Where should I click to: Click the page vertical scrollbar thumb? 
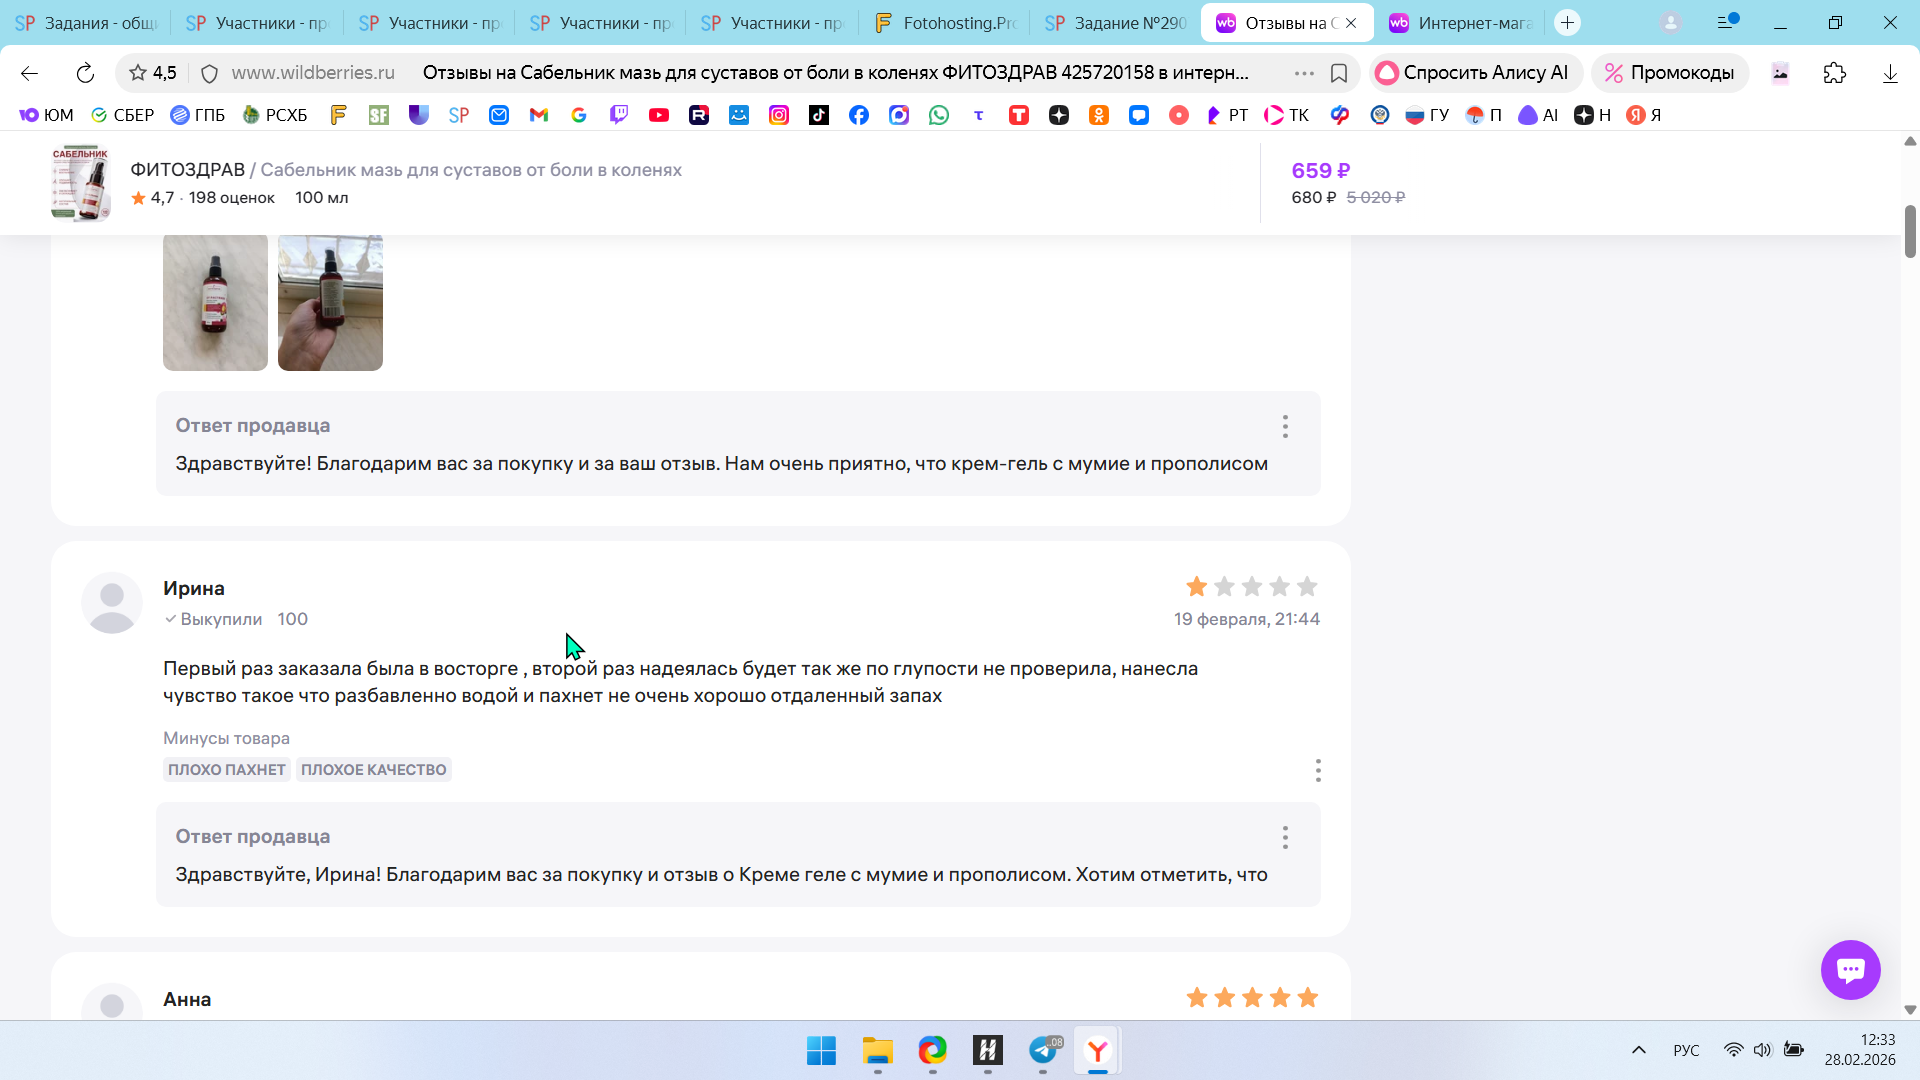click(1910, 231)
